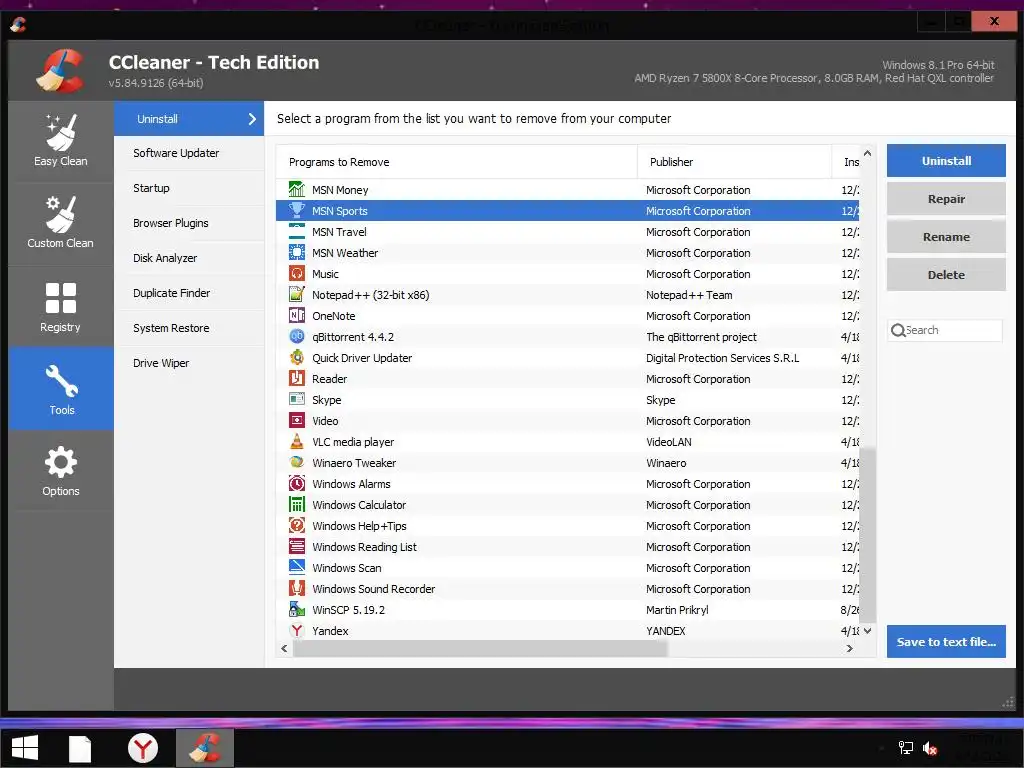Click the horizontal scroll right arrow
This screenshot has height=768, width=1024.
[850, 648]
